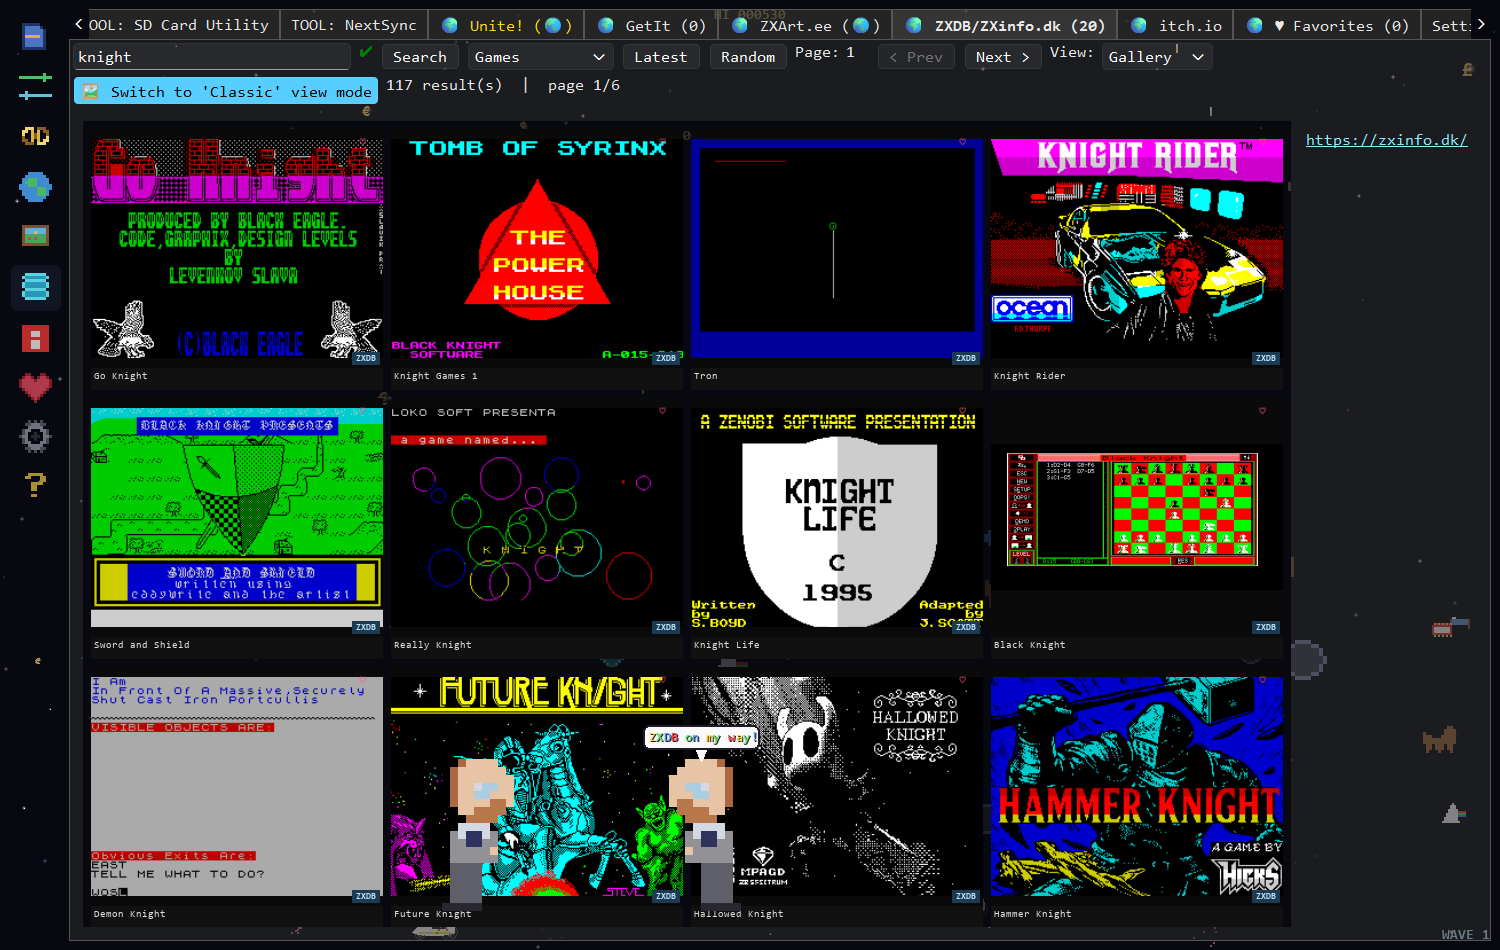Image resolution: width=1500 pixels, height=950 pixels.
Task: Open the https://zxinfo.dk/ link
Action: (1386, 140)
